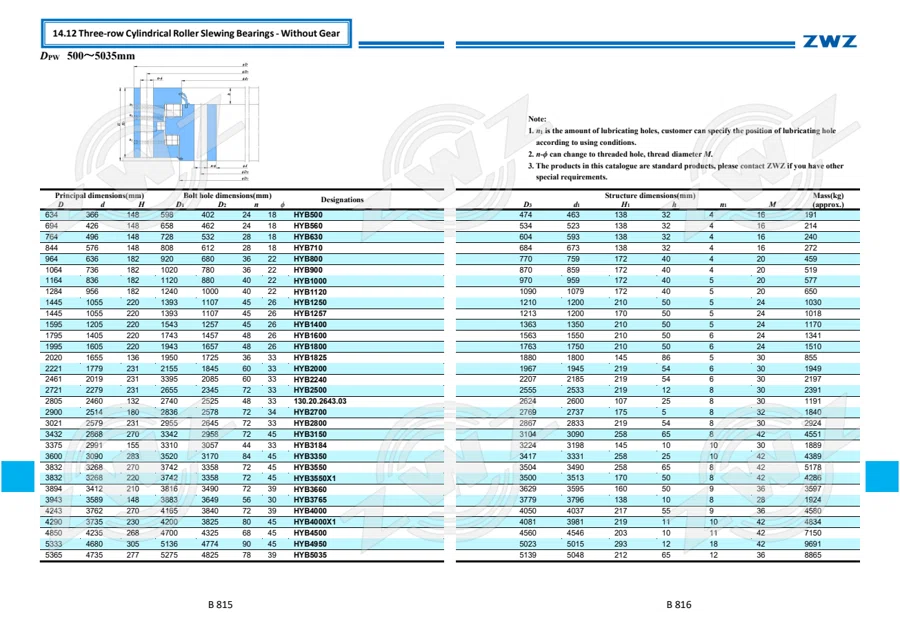Click page number B 815
The height and width of the screenshot is (637, 900).
pyautogui.click(x=220, y=604)
